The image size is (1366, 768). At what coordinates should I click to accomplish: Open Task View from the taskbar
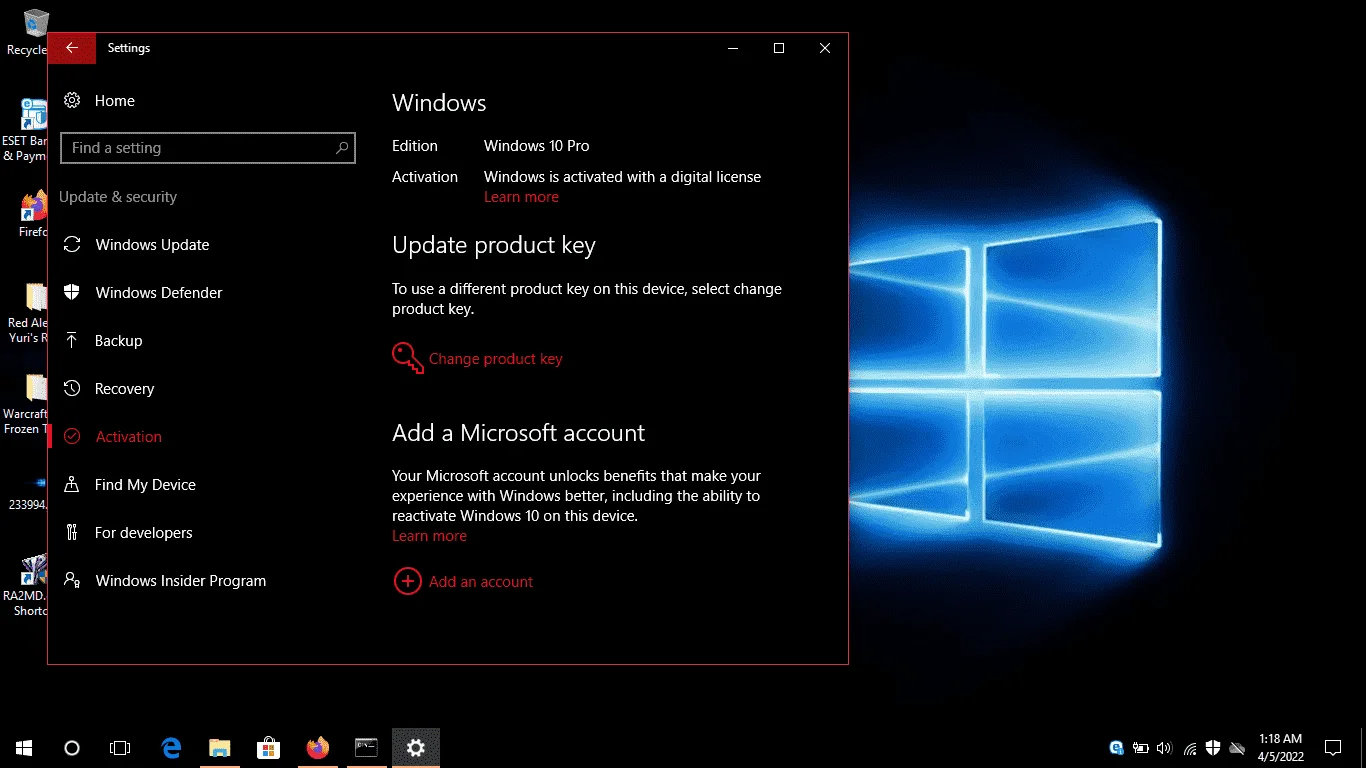point(120,748)
